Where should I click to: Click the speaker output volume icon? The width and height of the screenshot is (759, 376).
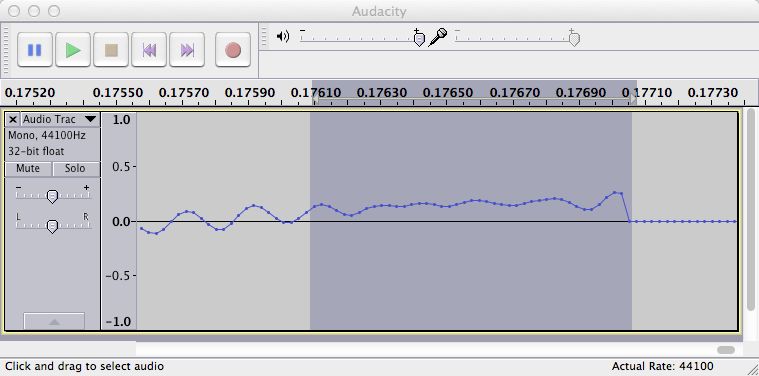pos(283,36)
